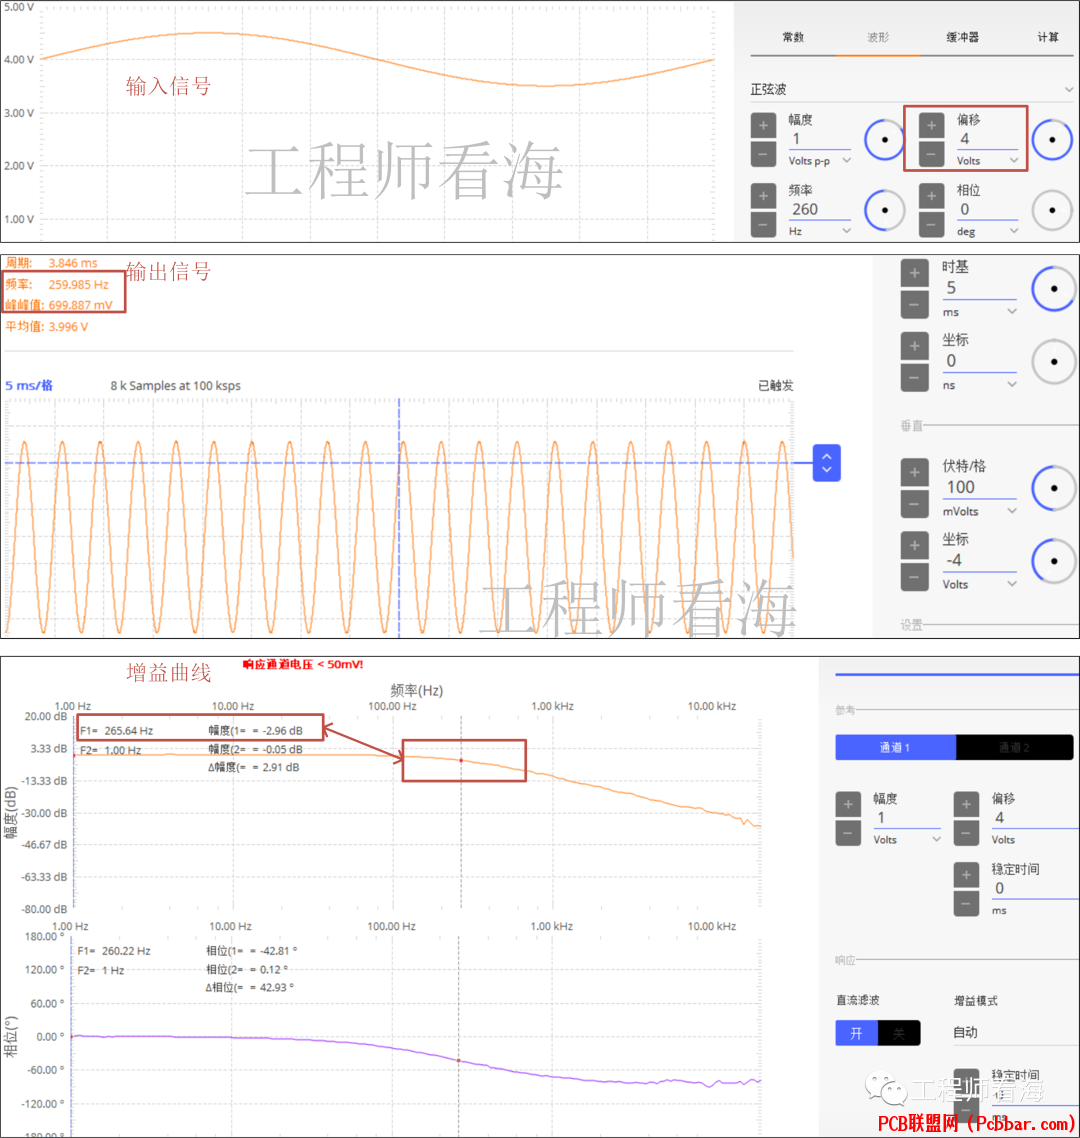Decrease vertical 坐标 position minus button
This screenshot has height=1138, width=1080.
pyautogui.click(x=915, y=577)
